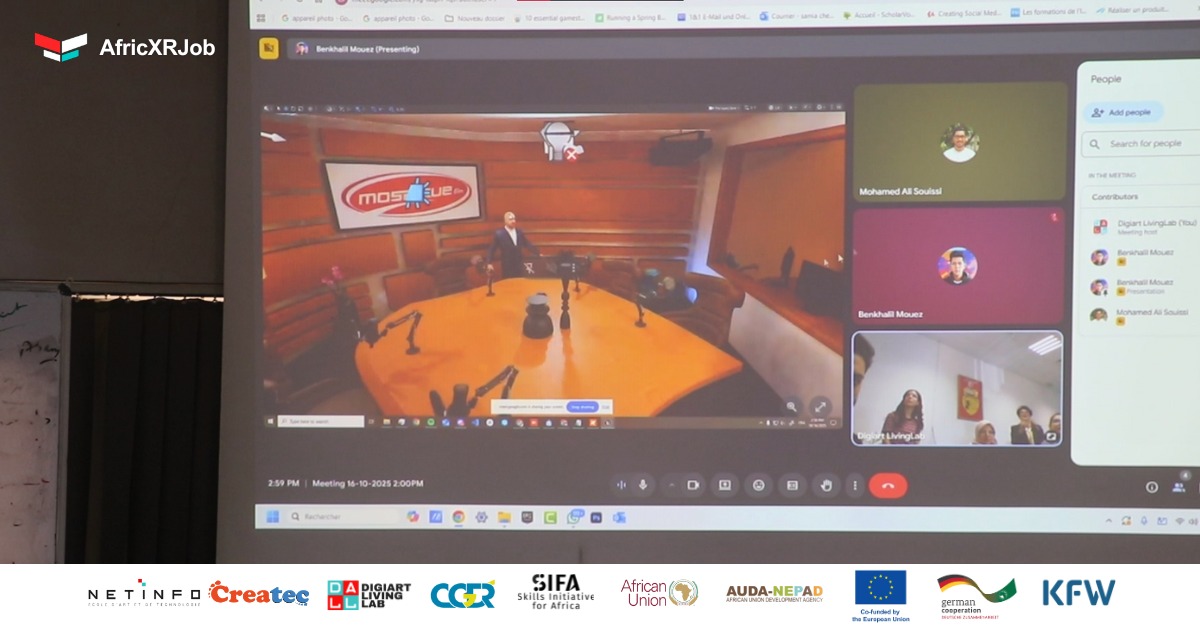Focus the Search for people field
The height and width of the screenshot is (630, 1200).
pos(1143,144)
